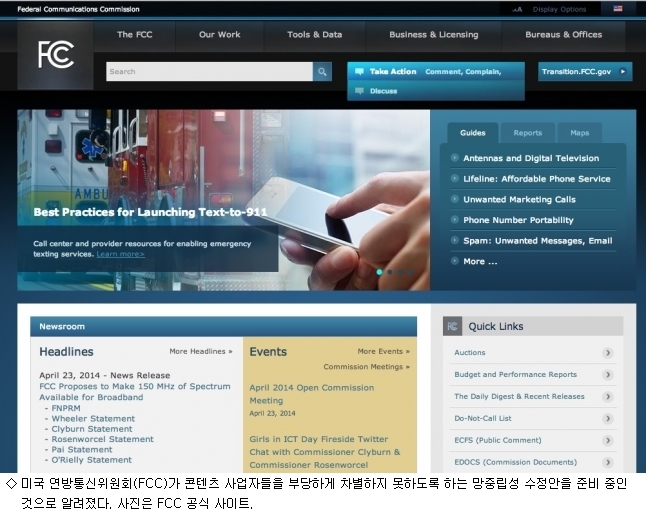The height and width of the screenshot is (513, 646).
Task: Select the third carousel slide dot
Action: pos(400,272)
